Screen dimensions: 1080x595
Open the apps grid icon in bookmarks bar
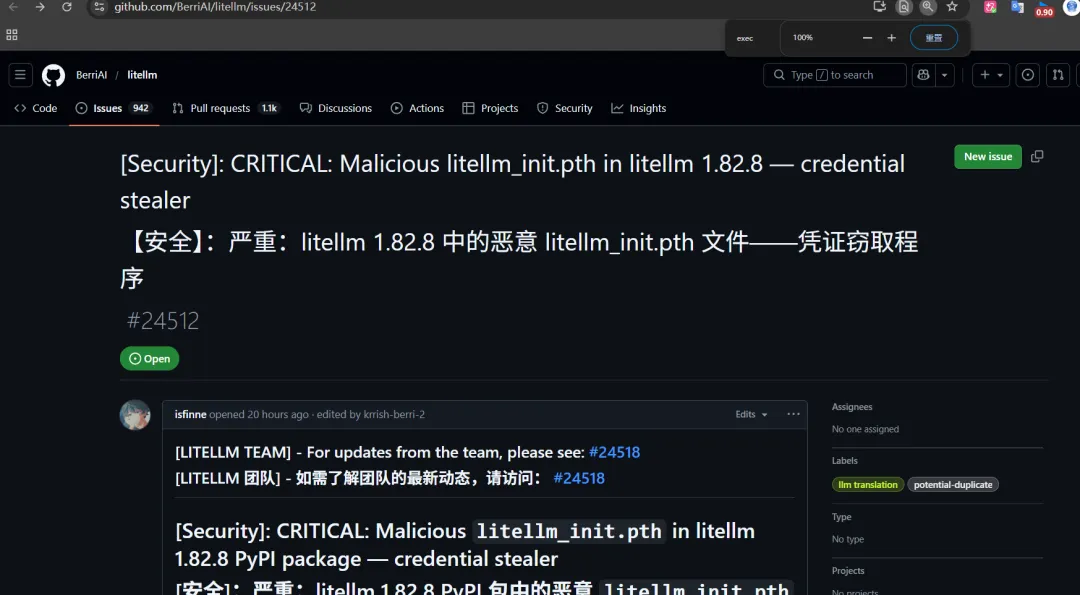12,35
